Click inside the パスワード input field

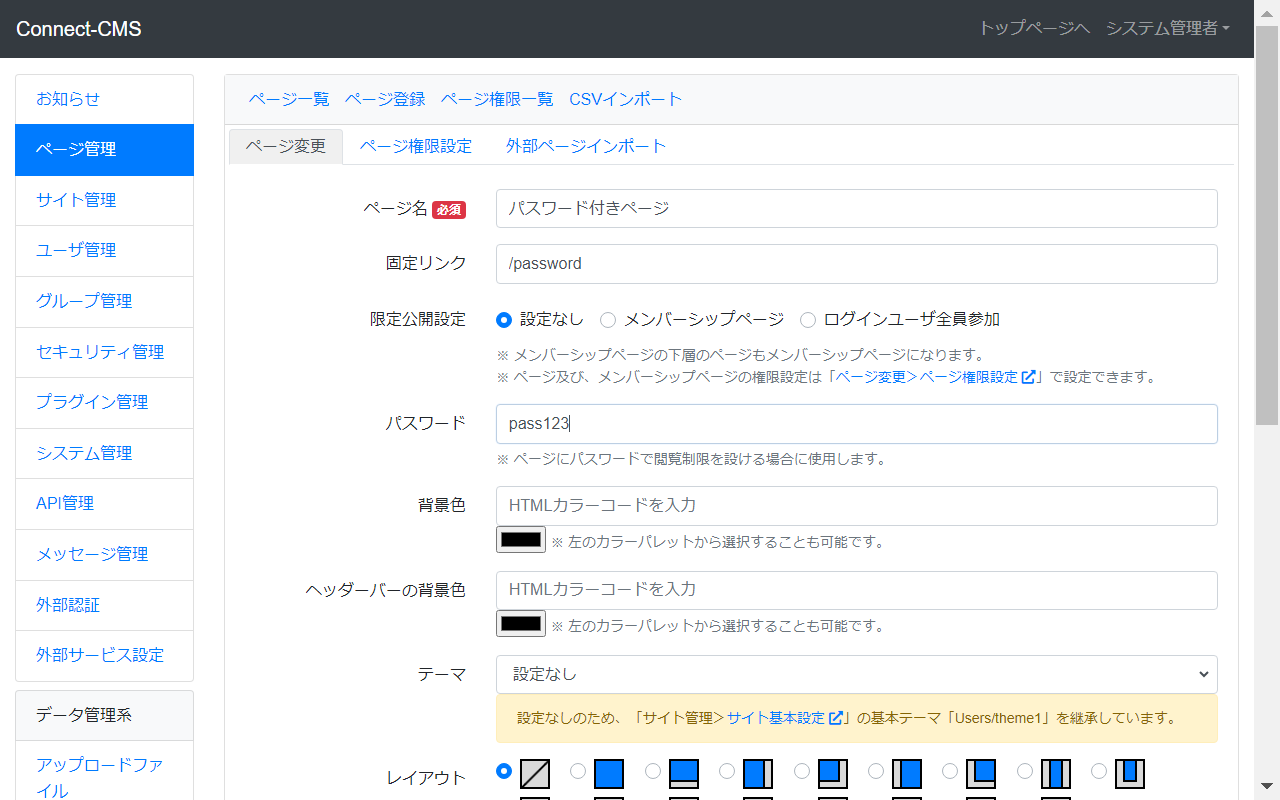point(856,423)
